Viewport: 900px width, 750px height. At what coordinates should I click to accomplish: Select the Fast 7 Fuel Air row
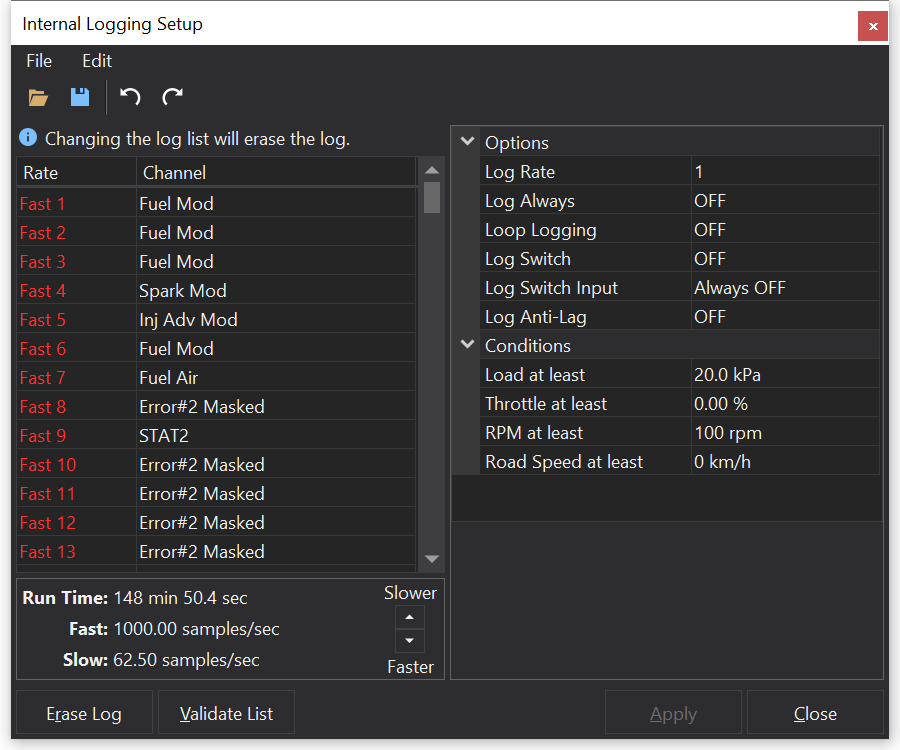(215, 378)
